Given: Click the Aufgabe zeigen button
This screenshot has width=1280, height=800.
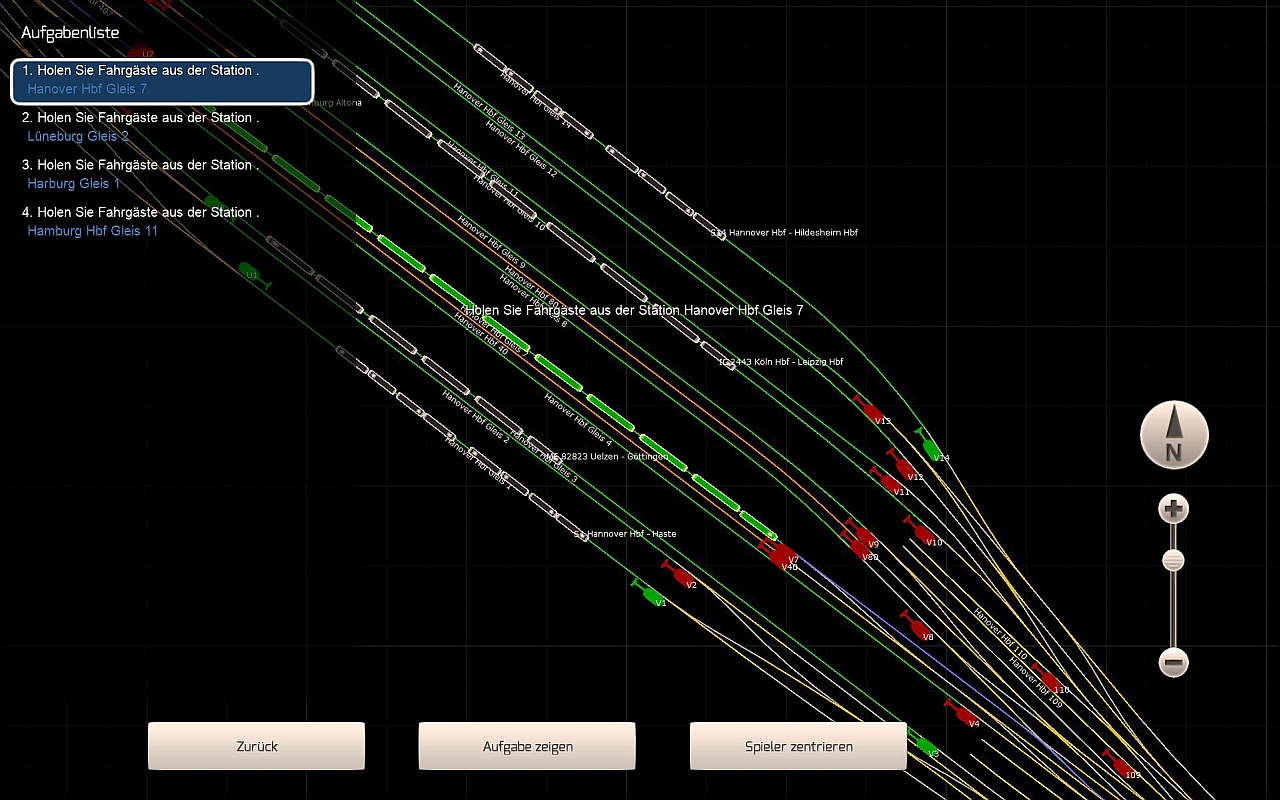Looking at the screenshot, I should (527, 746).
